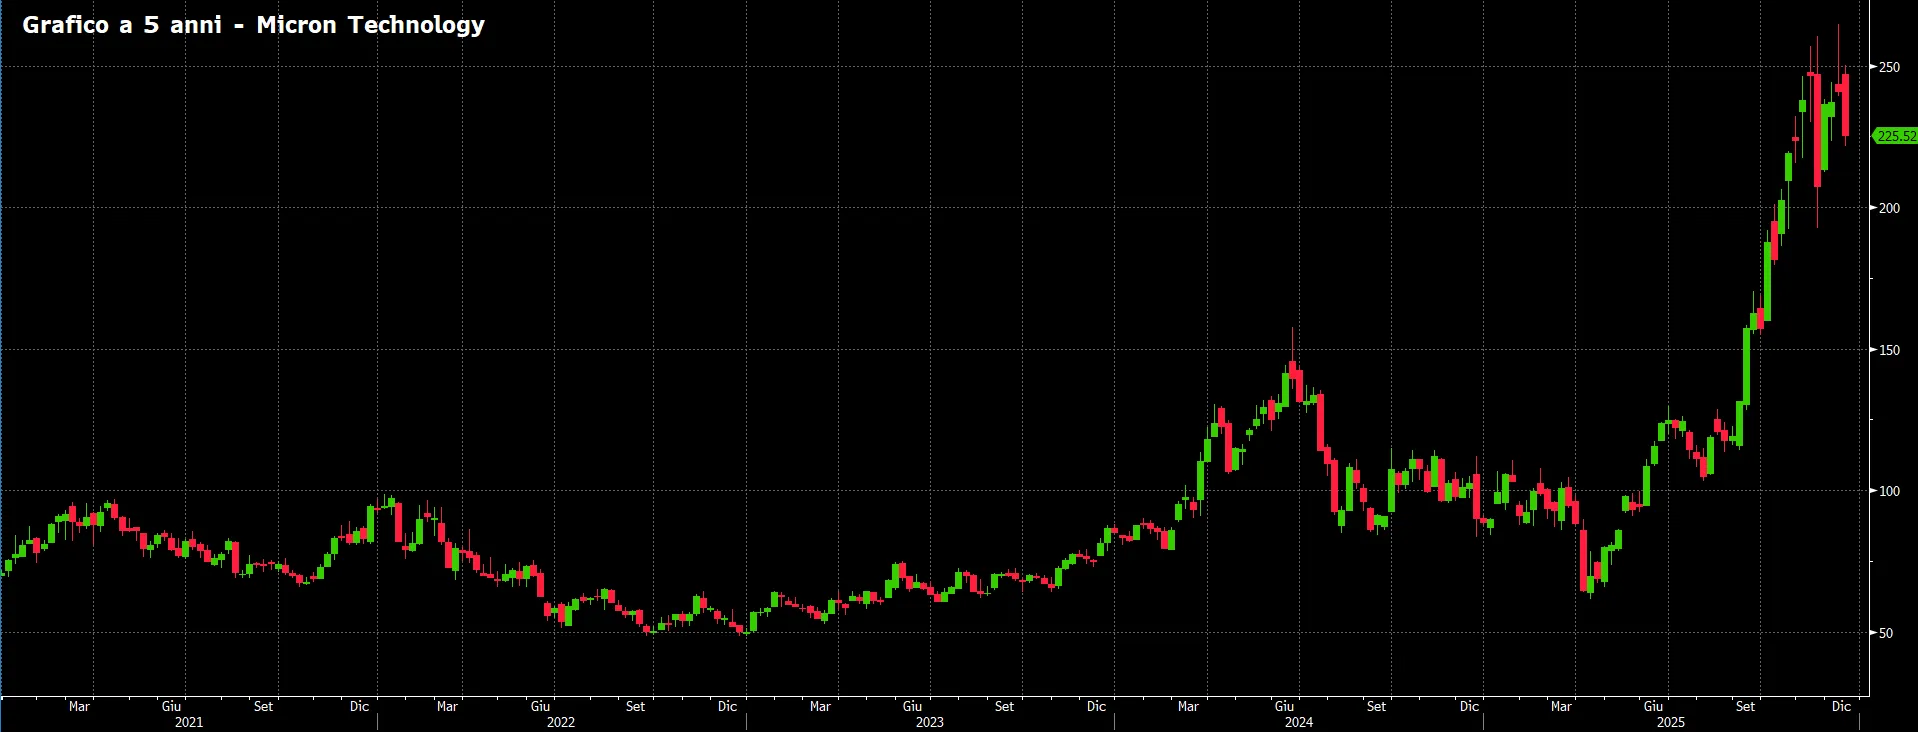
Task: Click the 'Mar' month label of 2022
Action: (447, 706)
